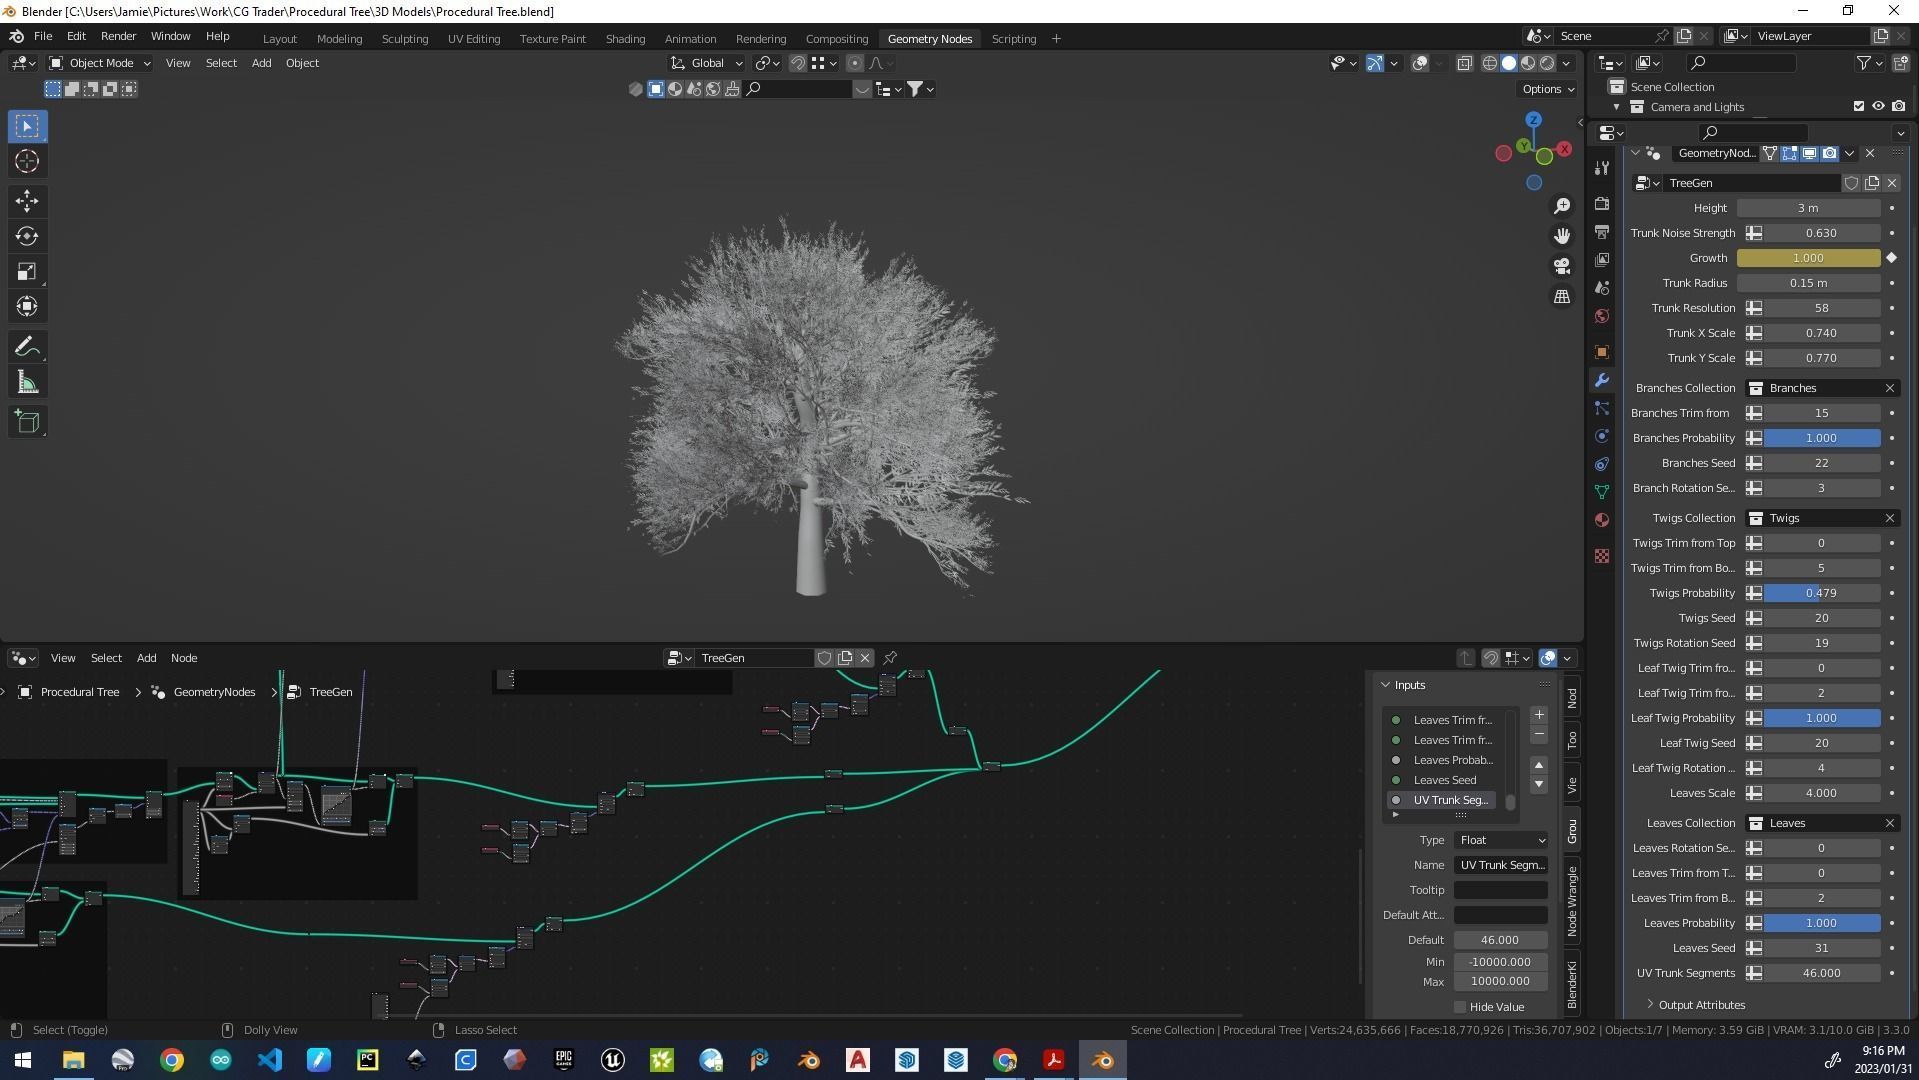Open the Node Wrangler sidebar tab
This screenshot has height=1080, width=1919.
tap(1572, 901)
